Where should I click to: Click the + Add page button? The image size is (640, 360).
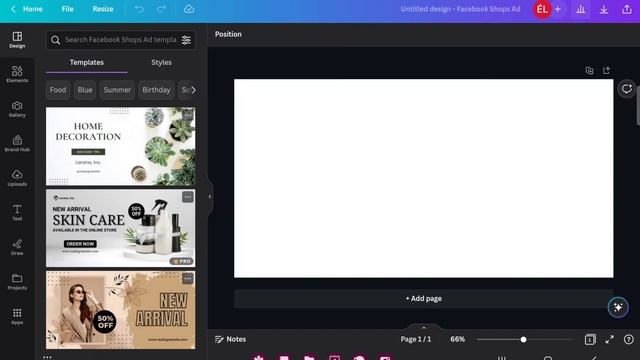pos(423,299)
